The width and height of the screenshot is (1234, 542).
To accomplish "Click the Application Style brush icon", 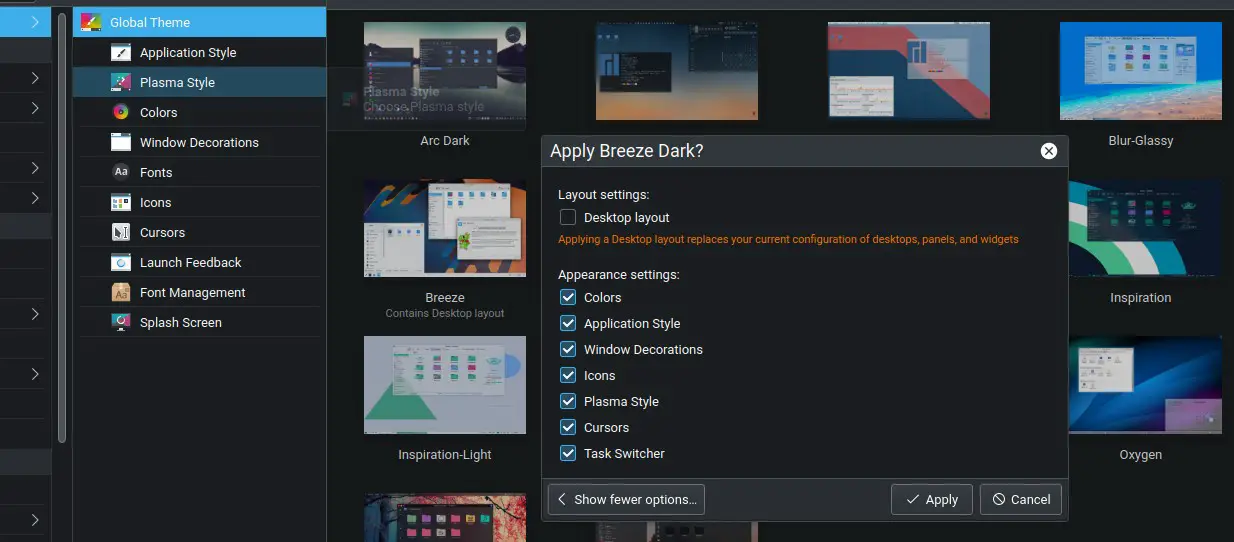I will (x=121, y=52).
